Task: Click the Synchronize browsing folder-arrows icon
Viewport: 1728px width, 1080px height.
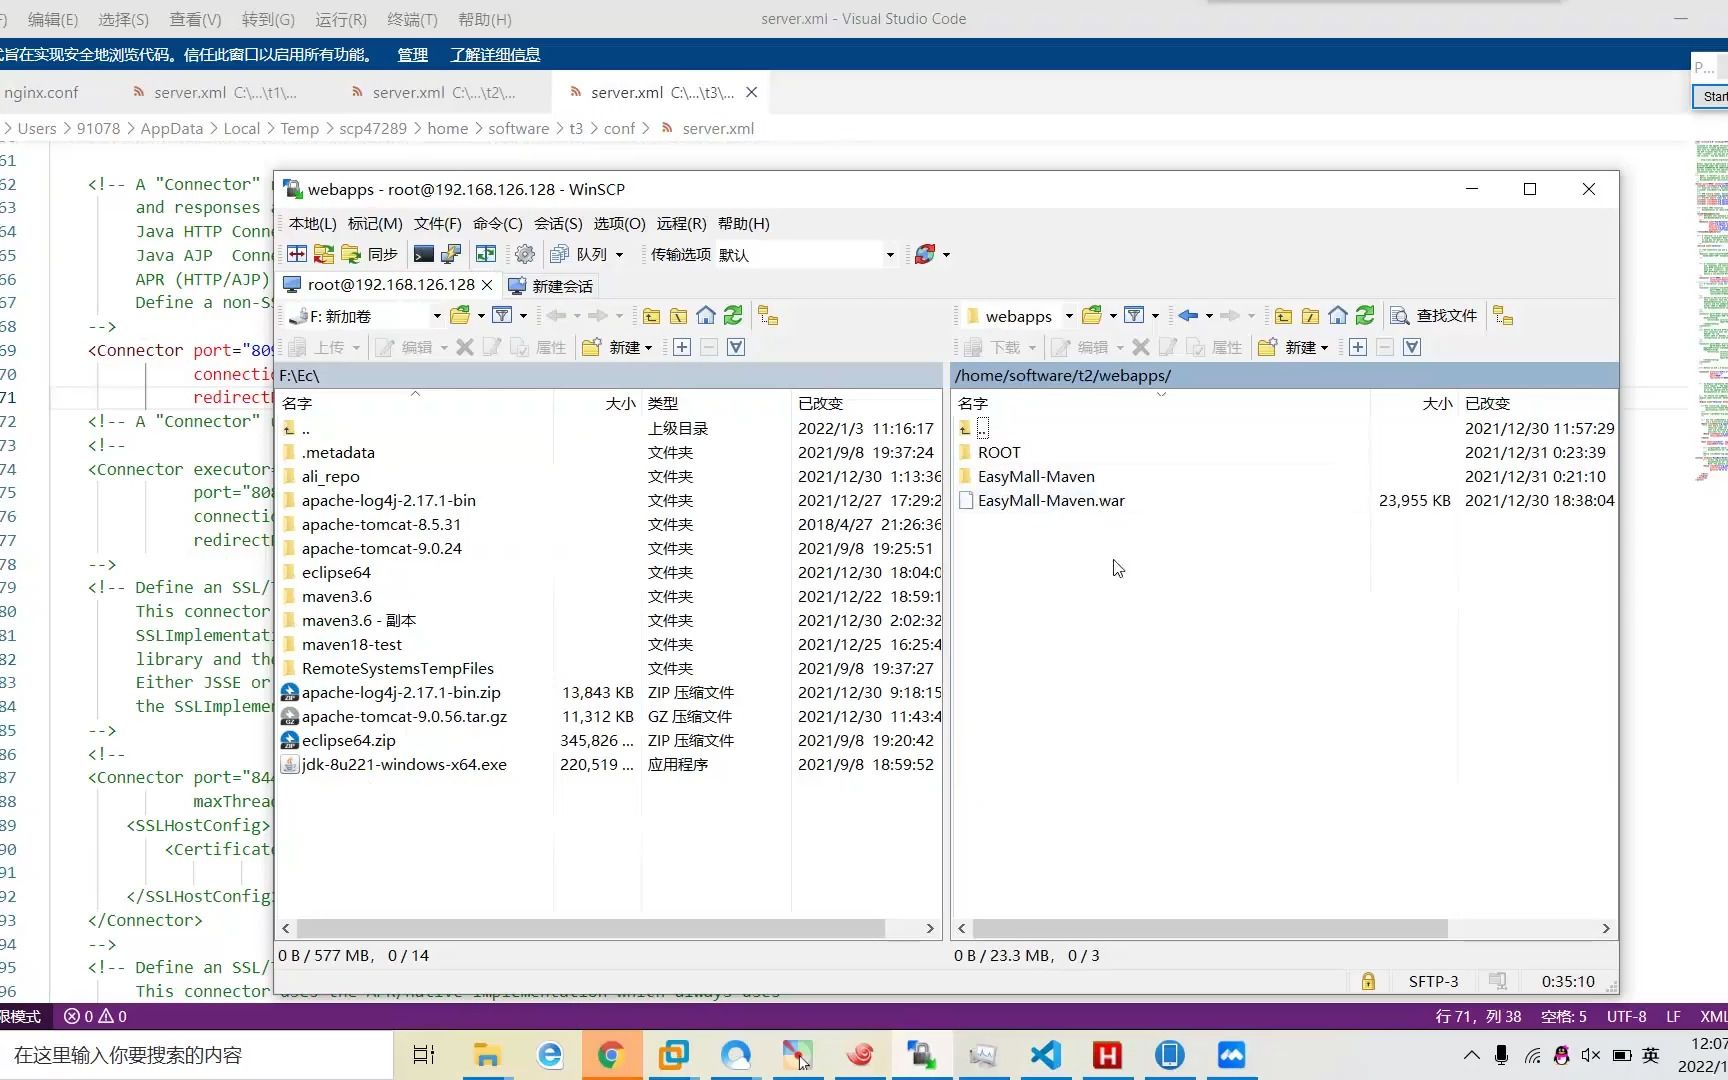Action: coord(323,254)
